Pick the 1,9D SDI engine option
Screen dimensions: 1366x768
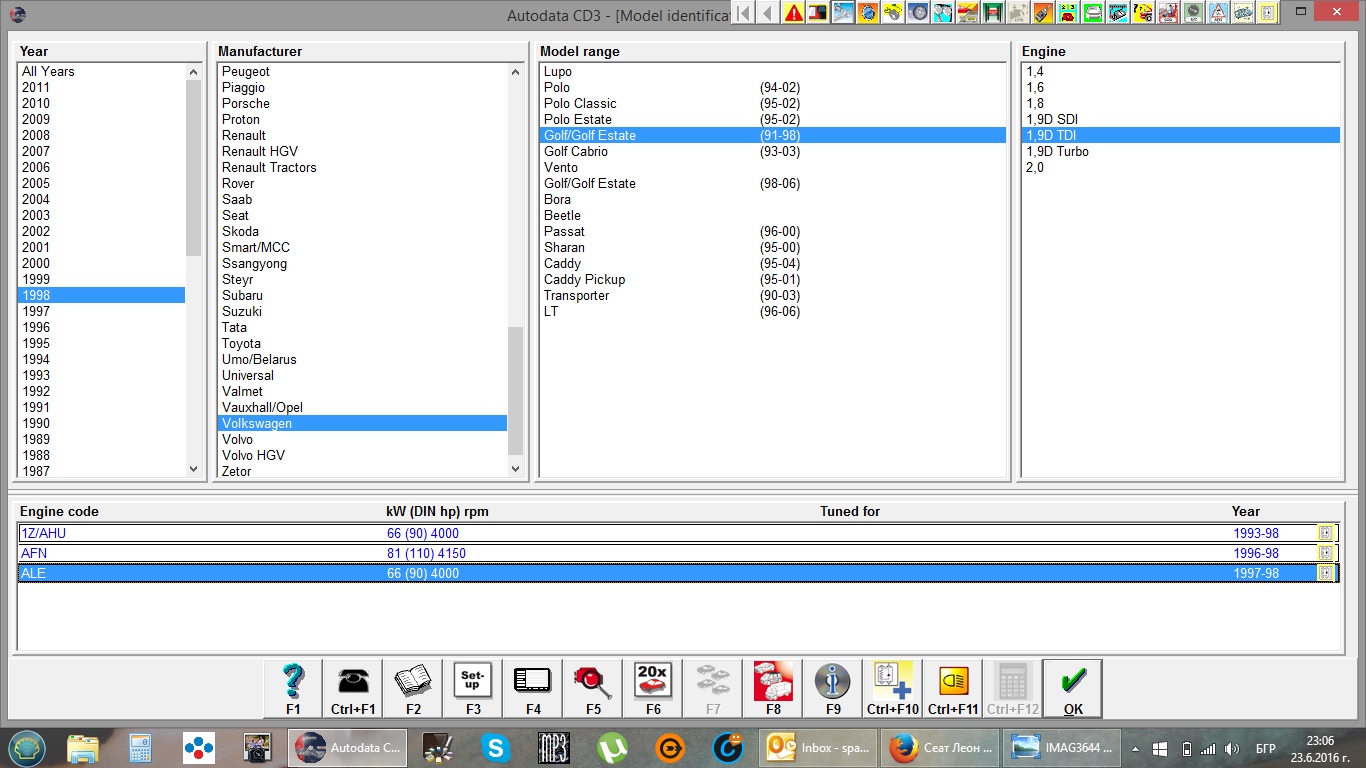pos(1052,119)
